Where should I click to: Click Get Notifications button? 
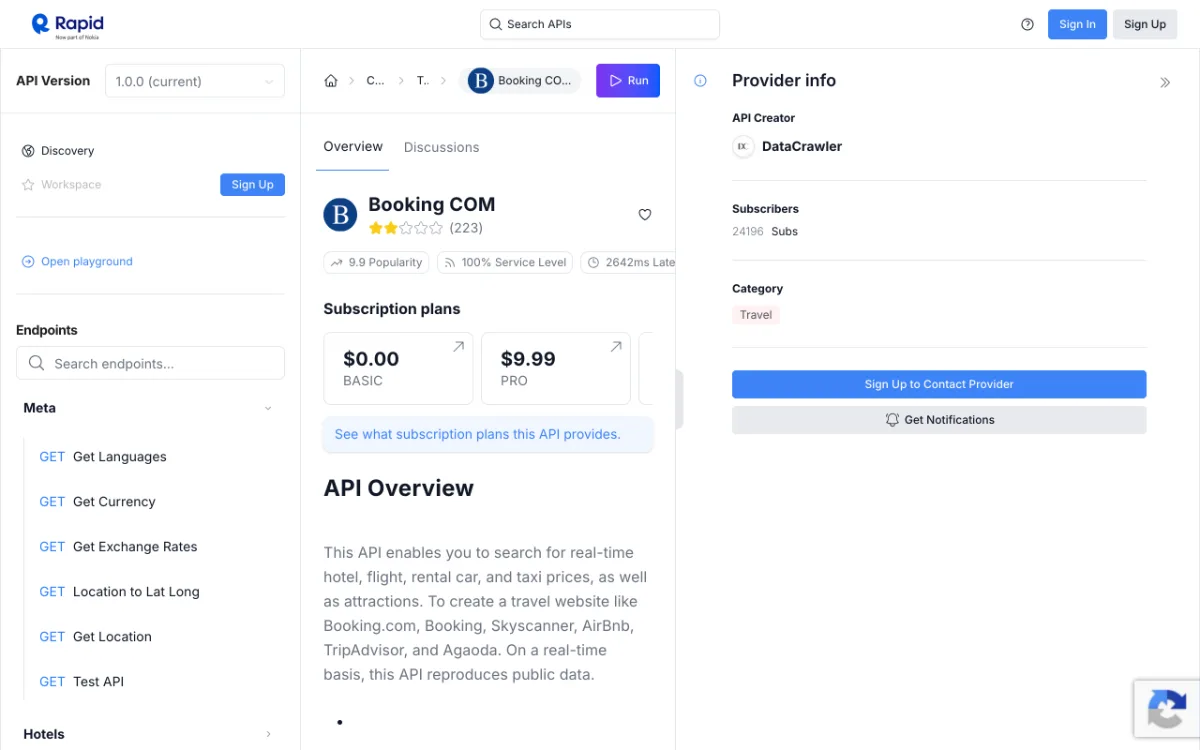click(x=939, y=420)
